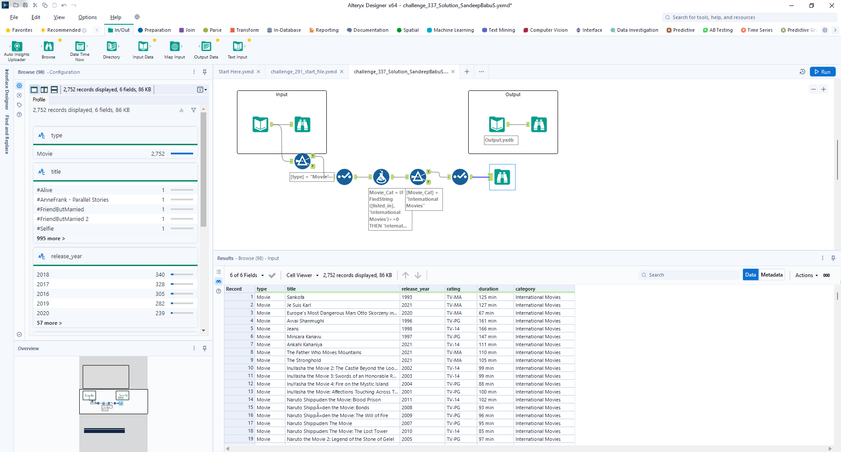Choose the Map Input tool
Screen dimensions: 841x452
[x=174, y=47]
